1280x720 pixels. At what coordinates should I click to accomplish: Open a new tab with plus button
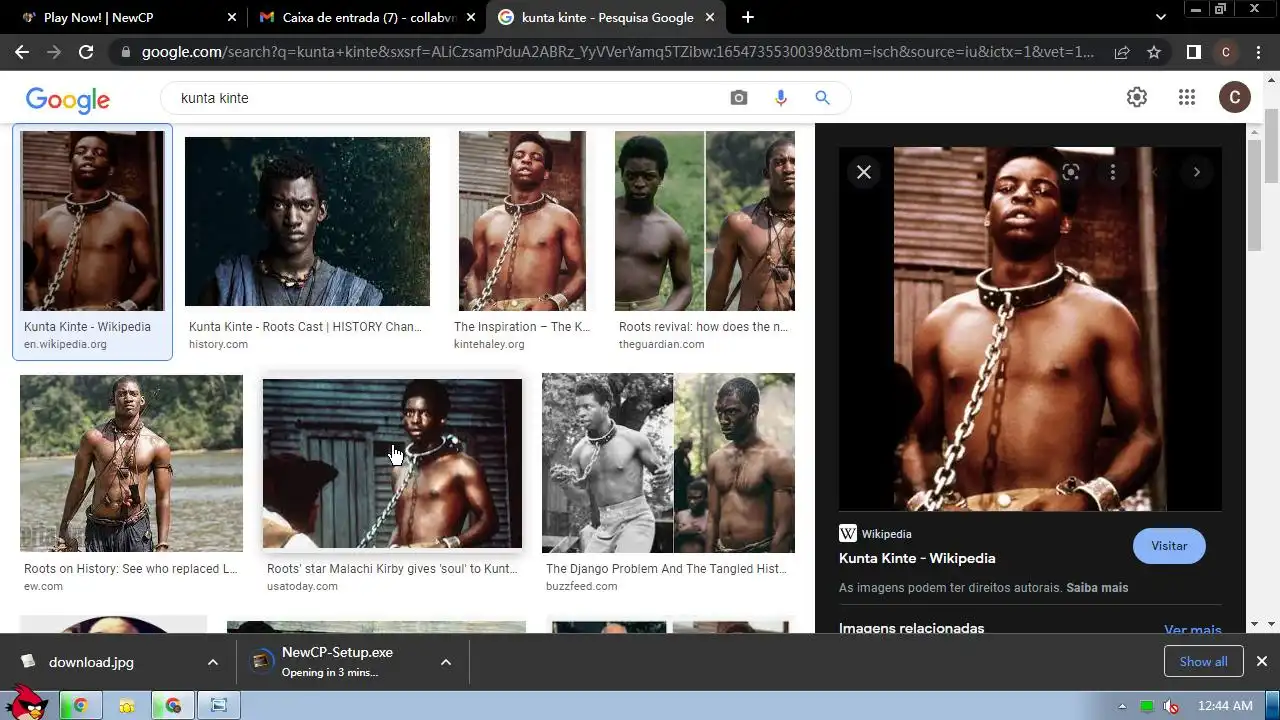[748, 17]
